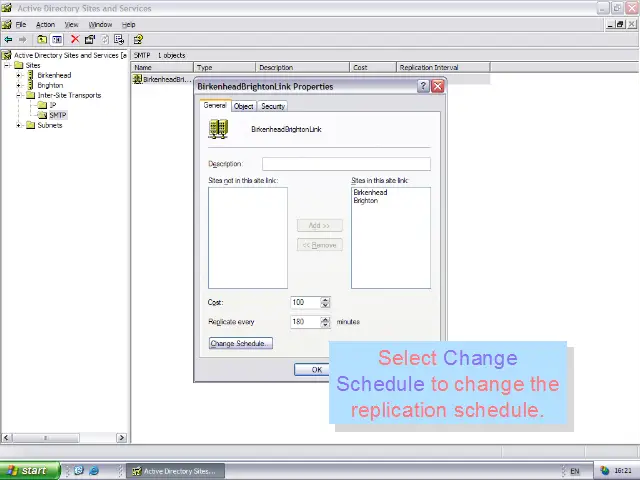Click the Subnets folder icon
Viewport: 640px width, 480px height.
[x=30, y=125]
